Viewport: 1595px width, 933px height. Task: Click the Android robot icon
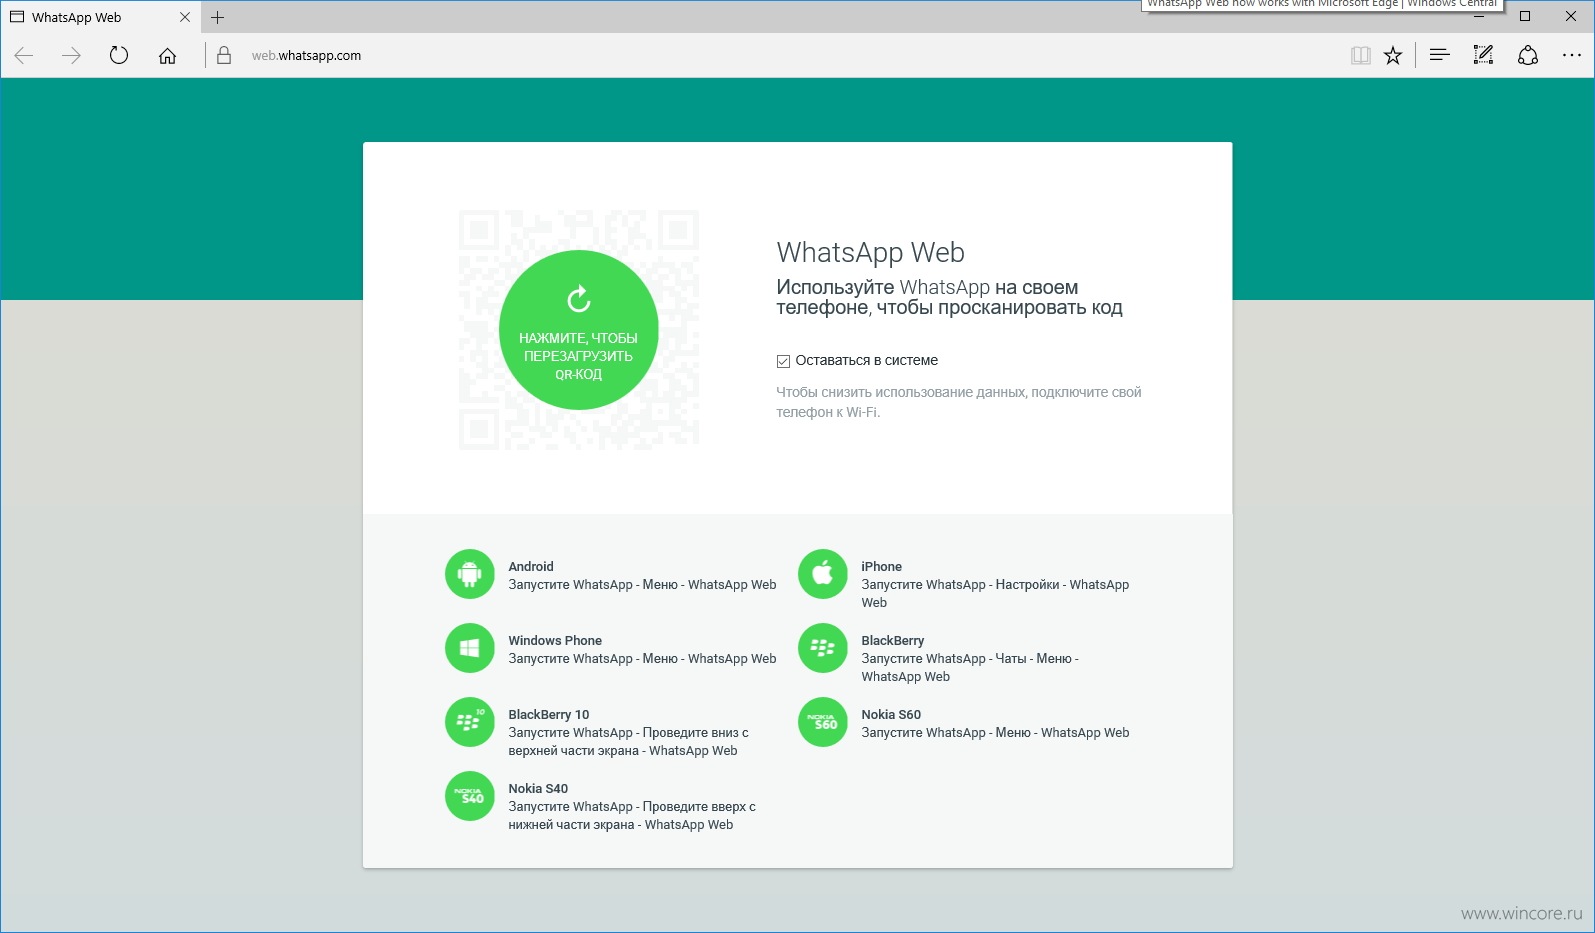point(470,574)
